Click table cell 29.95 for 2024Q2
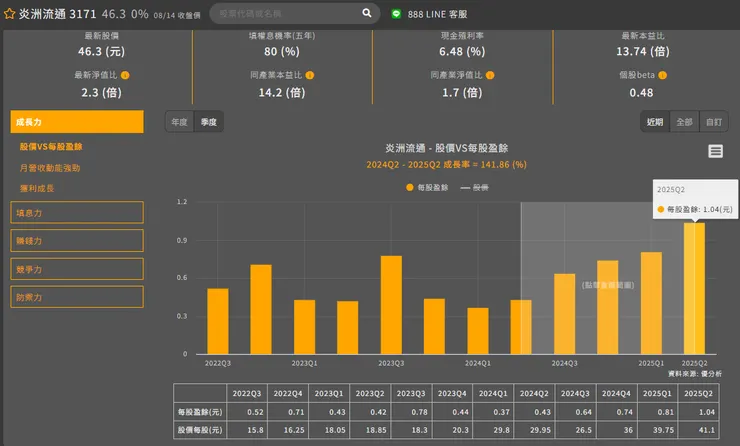Viewport: 740px width, 446px height. (534, 430)
